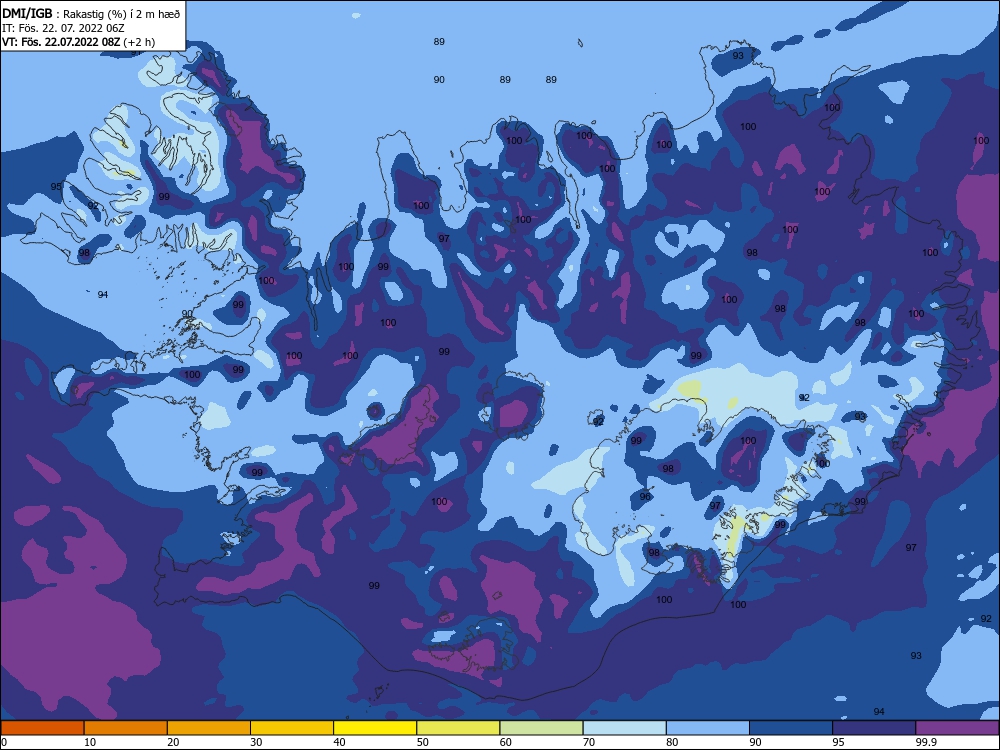This screenshot has width=1000, height=750.
Task: Select the bright yellow 40–50 legend swatch
Action: [375, 728]
